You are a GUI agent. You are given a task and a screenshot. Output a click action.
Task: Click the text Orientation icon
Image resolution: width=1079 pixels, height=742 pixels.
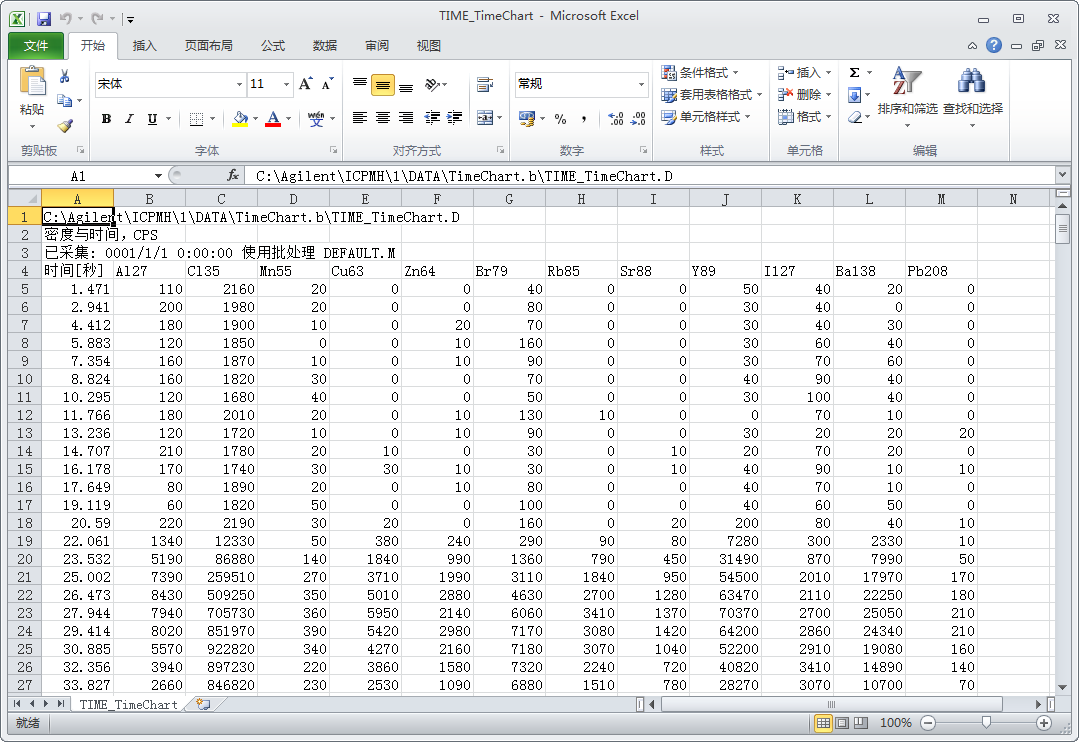coord(432,84)
